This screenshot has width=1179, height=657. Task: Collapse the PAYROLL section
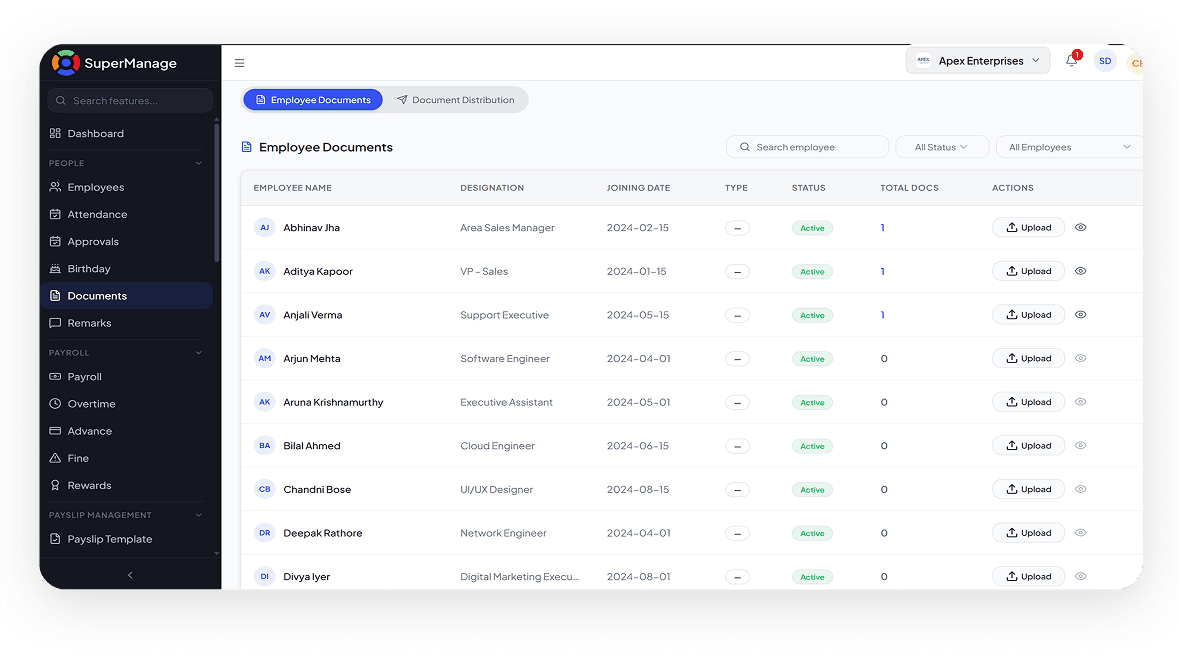(x=199, y=353)
